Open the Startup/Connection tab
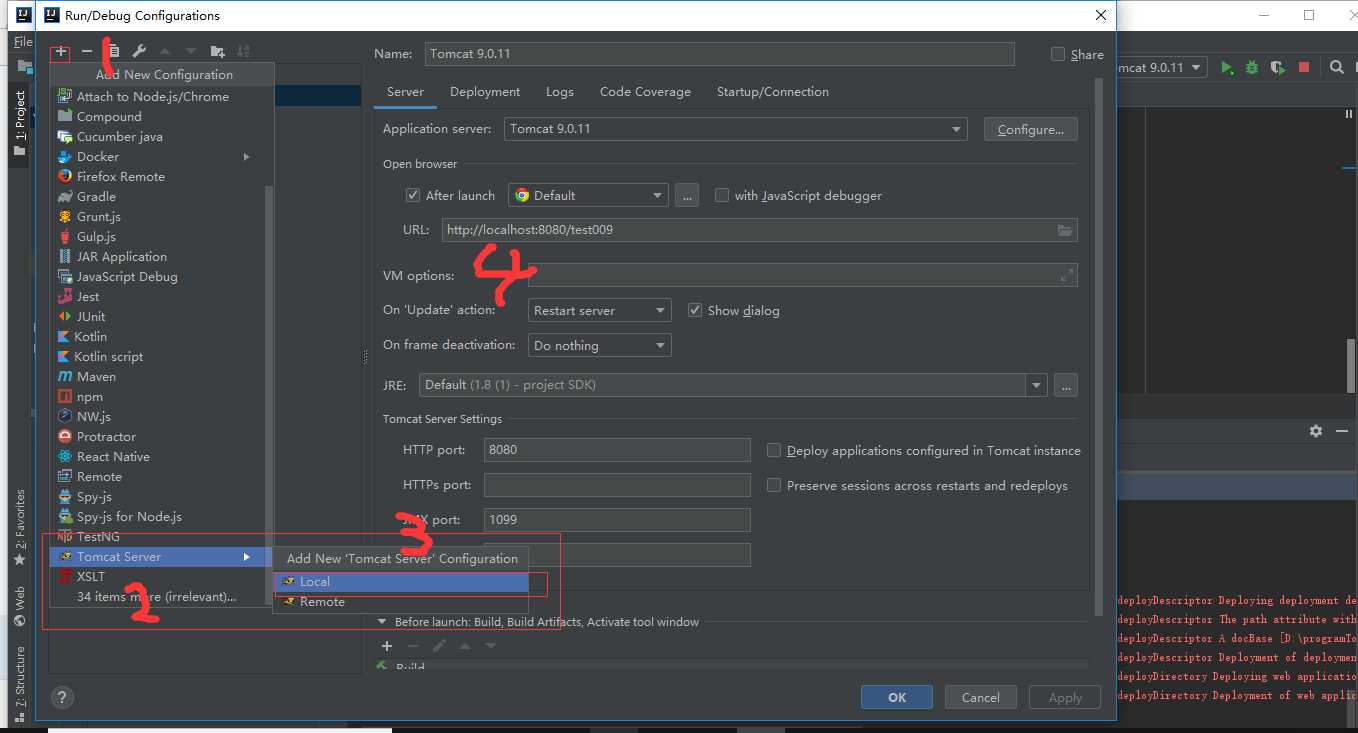Screen dimensions: 1358x733 click(773, 92)
